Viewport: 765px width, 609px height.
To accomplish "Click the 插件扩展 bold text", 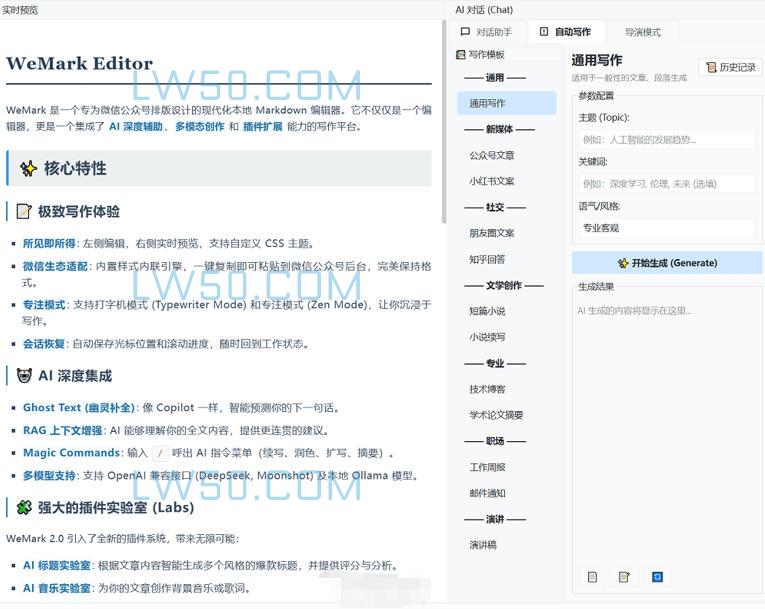I will pyautogui.click(x=262, y=126).
